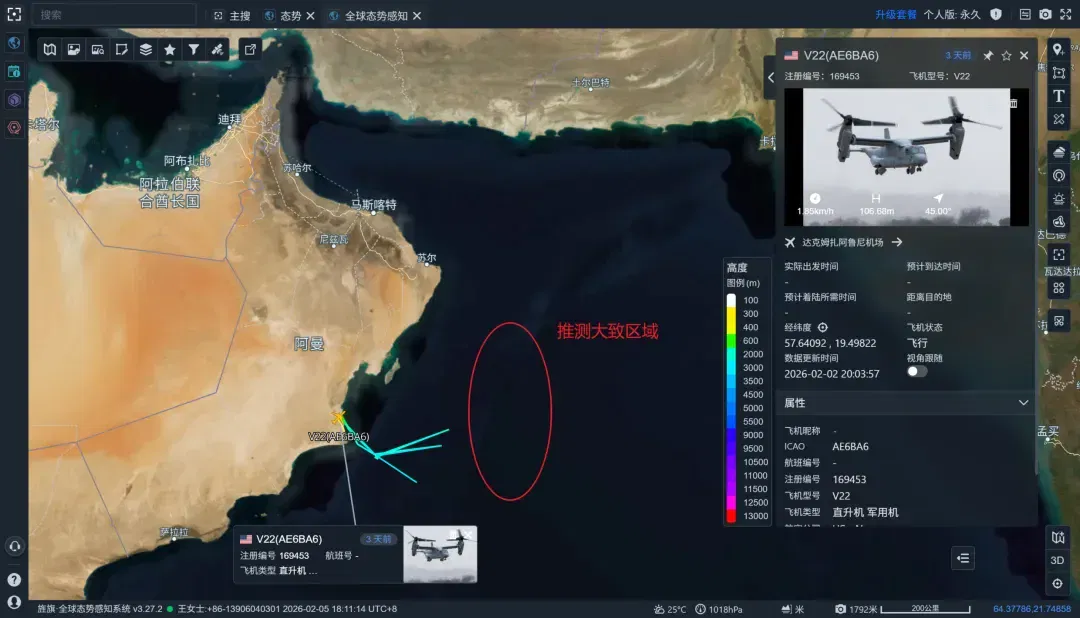Open the image layer tool

coord(74,49)
